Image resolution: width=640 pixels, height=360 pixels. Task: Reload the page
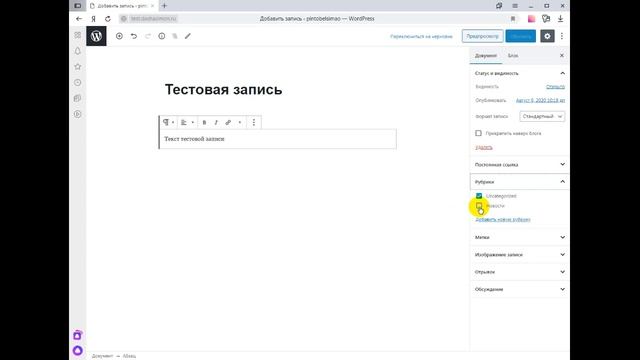108,19
